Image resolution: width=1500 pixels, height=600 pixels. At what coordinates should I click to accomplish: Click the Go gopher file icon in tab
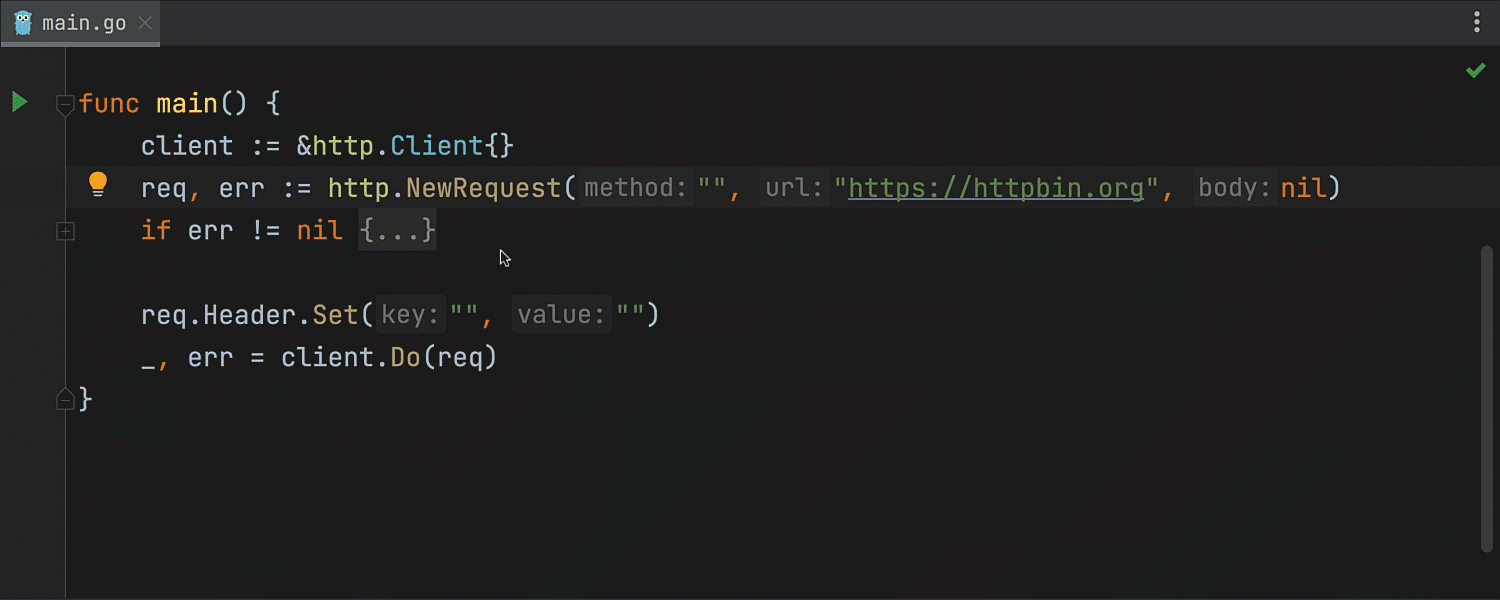(23, 23)
